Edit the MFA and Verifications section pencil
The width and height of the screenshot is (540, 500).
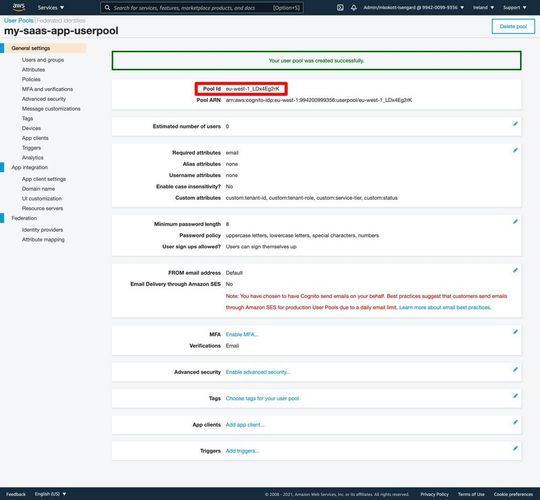pos(515,332)
